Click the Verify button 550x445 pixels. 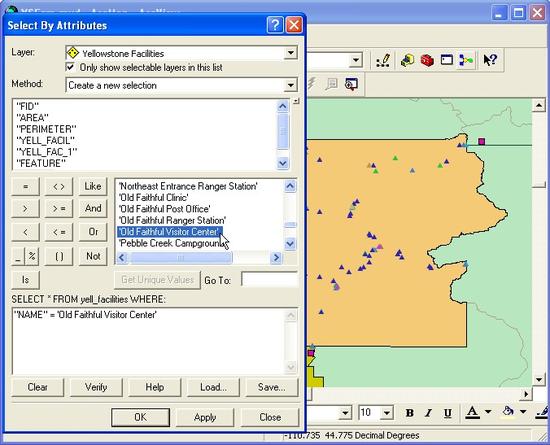click(x=96, y=387)
